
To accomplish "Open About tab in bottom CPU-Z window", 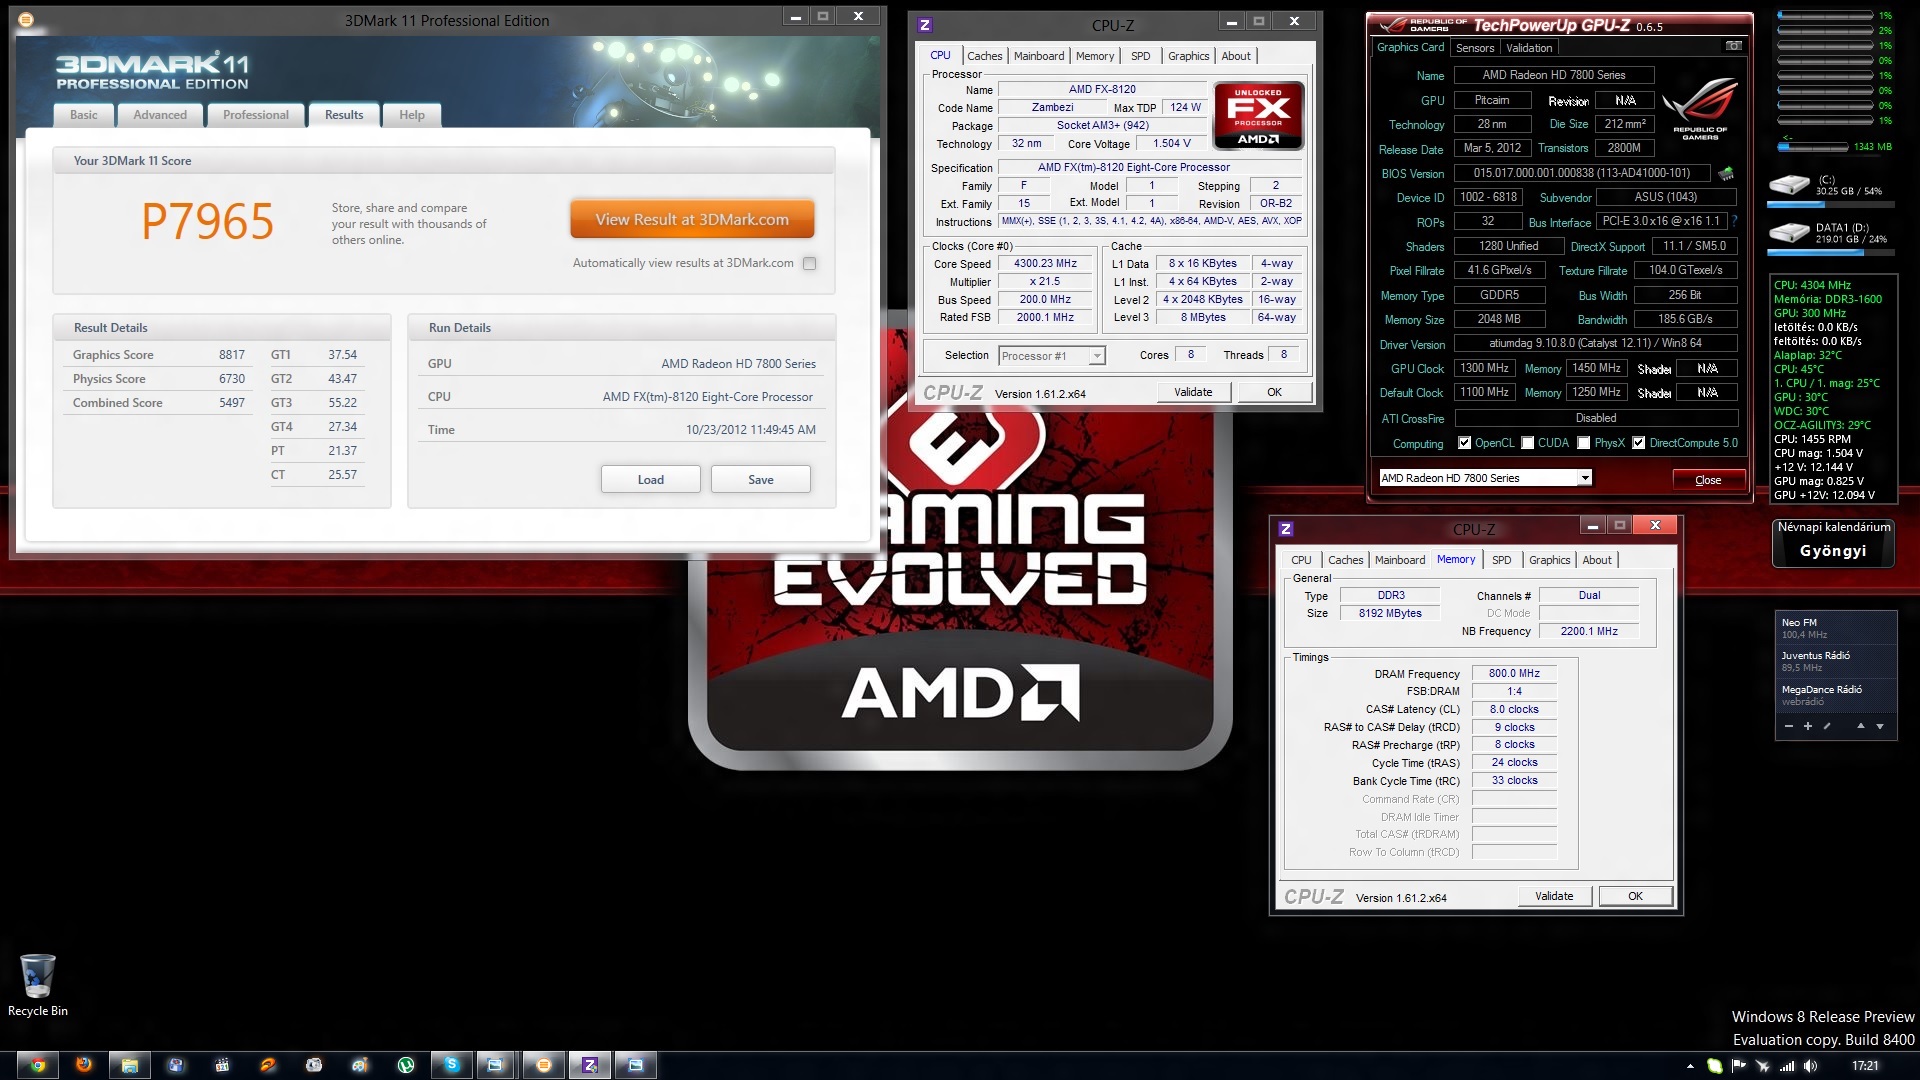I will [x=1597, y=560].
